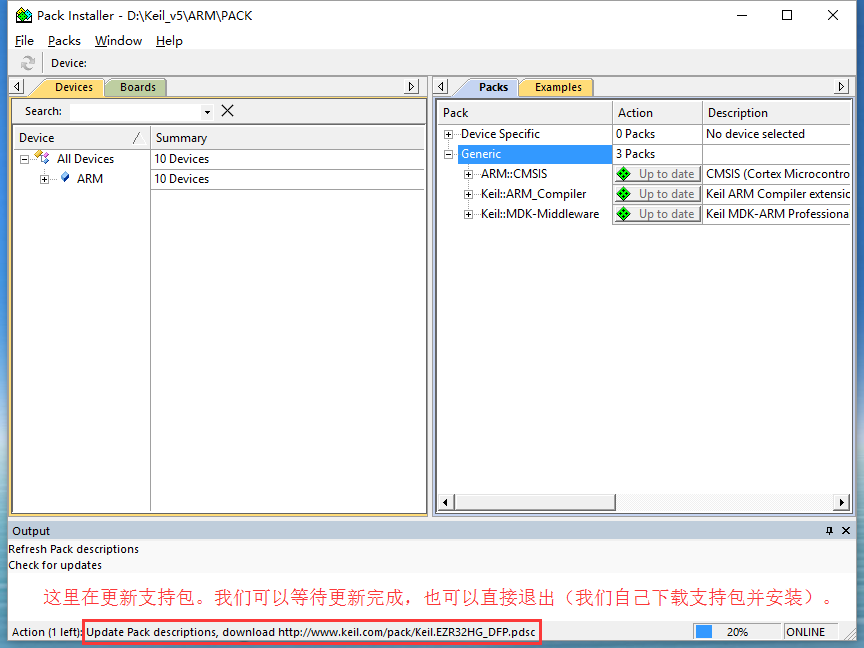Click CMSIS (Cortex Microcontro description cell

[777, 174]
